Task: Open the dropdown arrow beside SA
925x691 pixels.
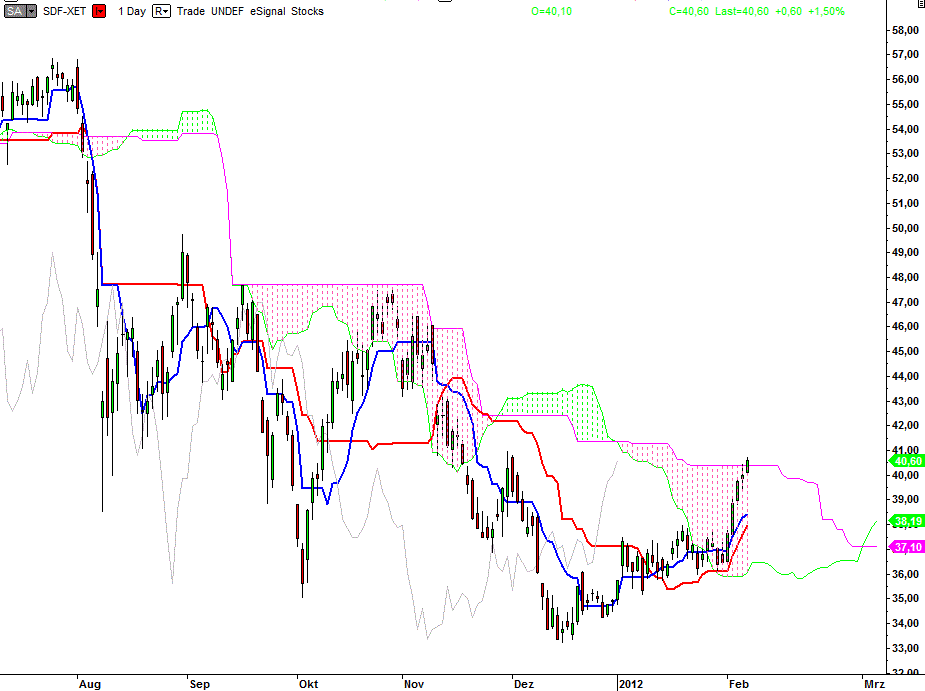Action: (32, 11)
